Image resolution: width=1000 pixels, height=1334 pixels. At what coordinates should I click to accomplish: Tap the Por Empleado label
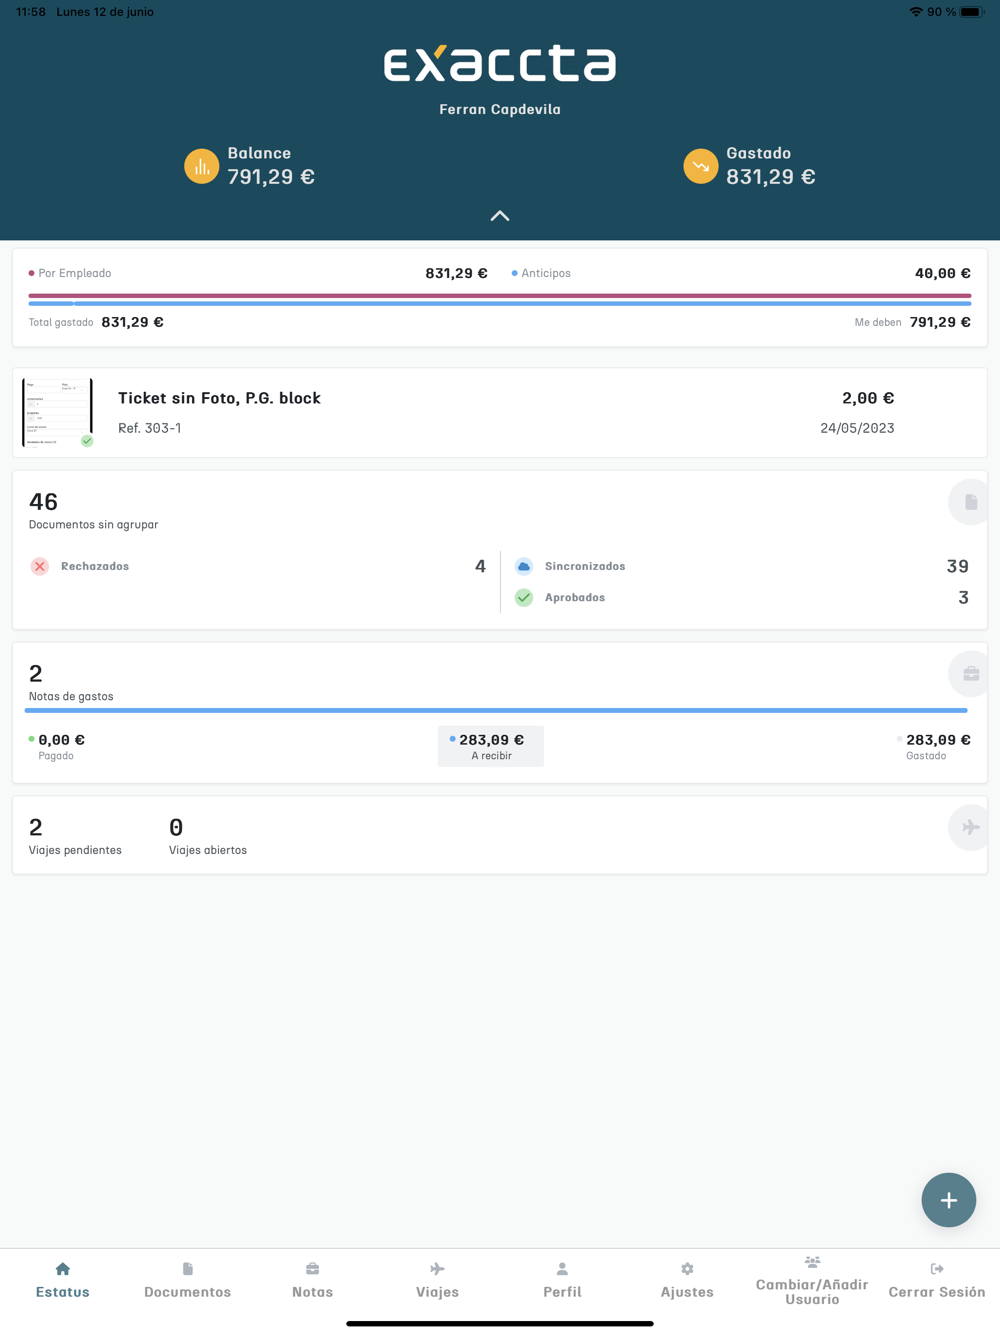click(x=75, y=273)
